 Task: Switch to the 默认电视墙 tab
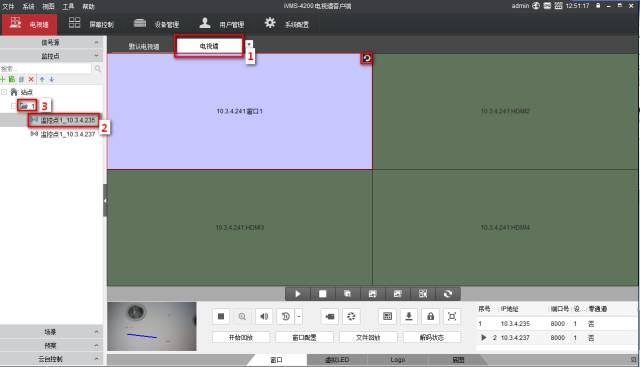click(x=144, y=47)
